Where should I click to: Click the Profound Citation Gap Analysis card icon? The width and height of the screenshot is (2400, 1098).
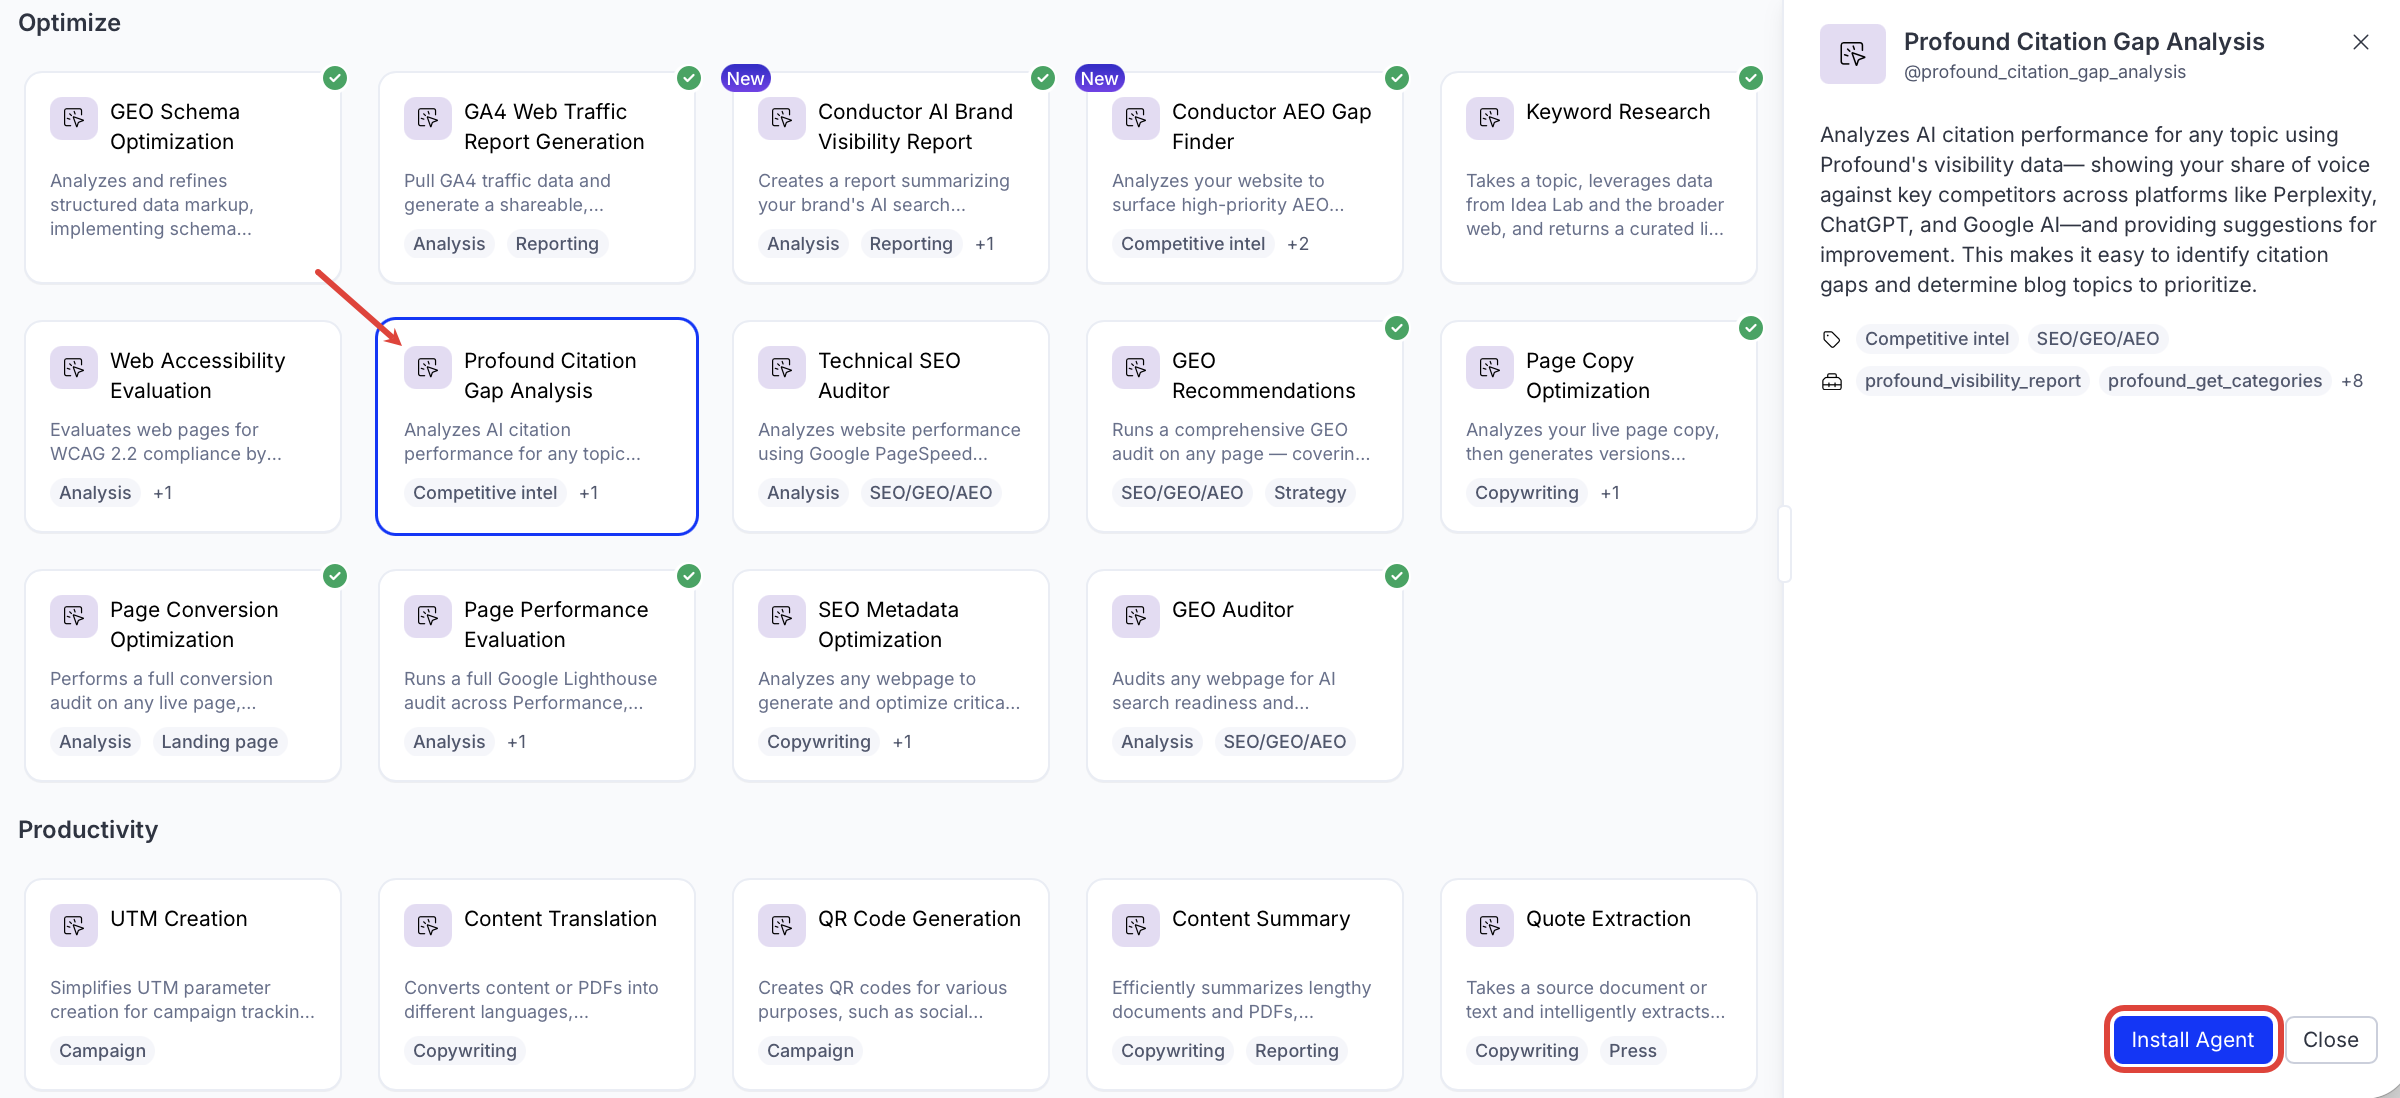pos(428,367)
